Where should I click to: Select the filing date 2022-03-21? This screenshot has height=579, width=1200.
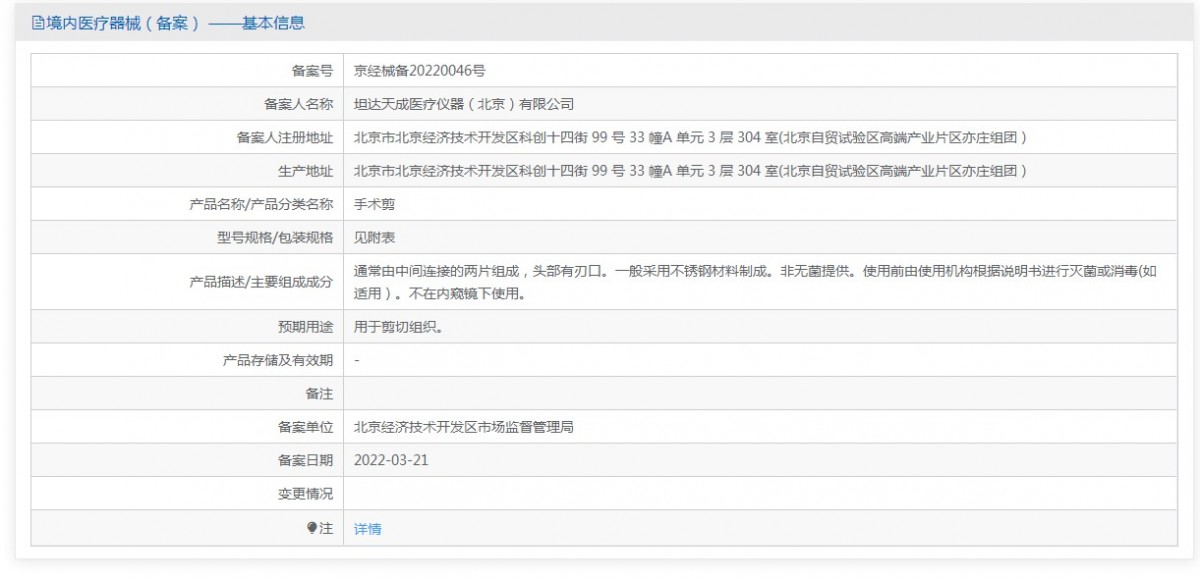(392, 460)
